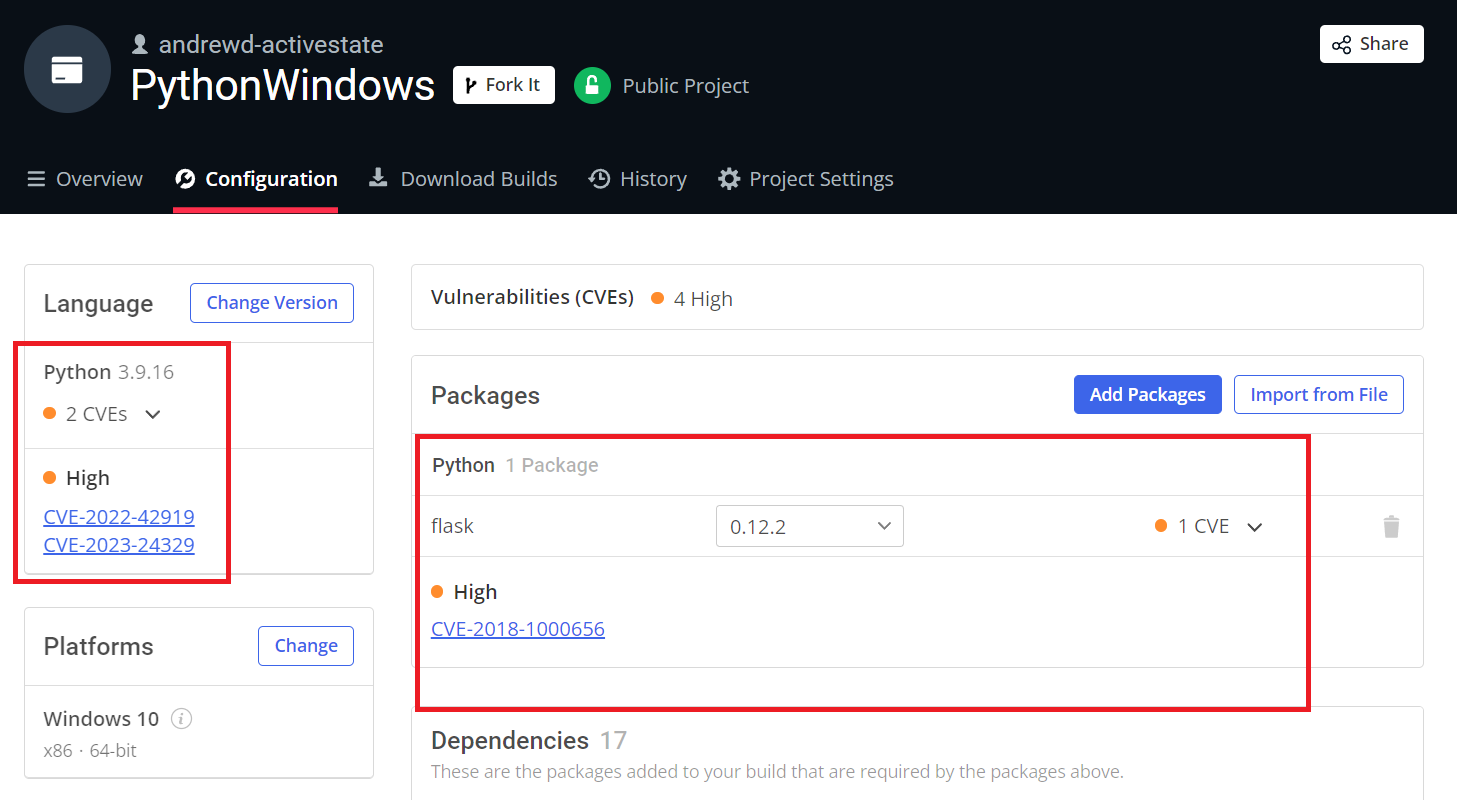This screenshot has width=1457, height=800.
Task: Click the Public Project label
Action: (686, 86)
